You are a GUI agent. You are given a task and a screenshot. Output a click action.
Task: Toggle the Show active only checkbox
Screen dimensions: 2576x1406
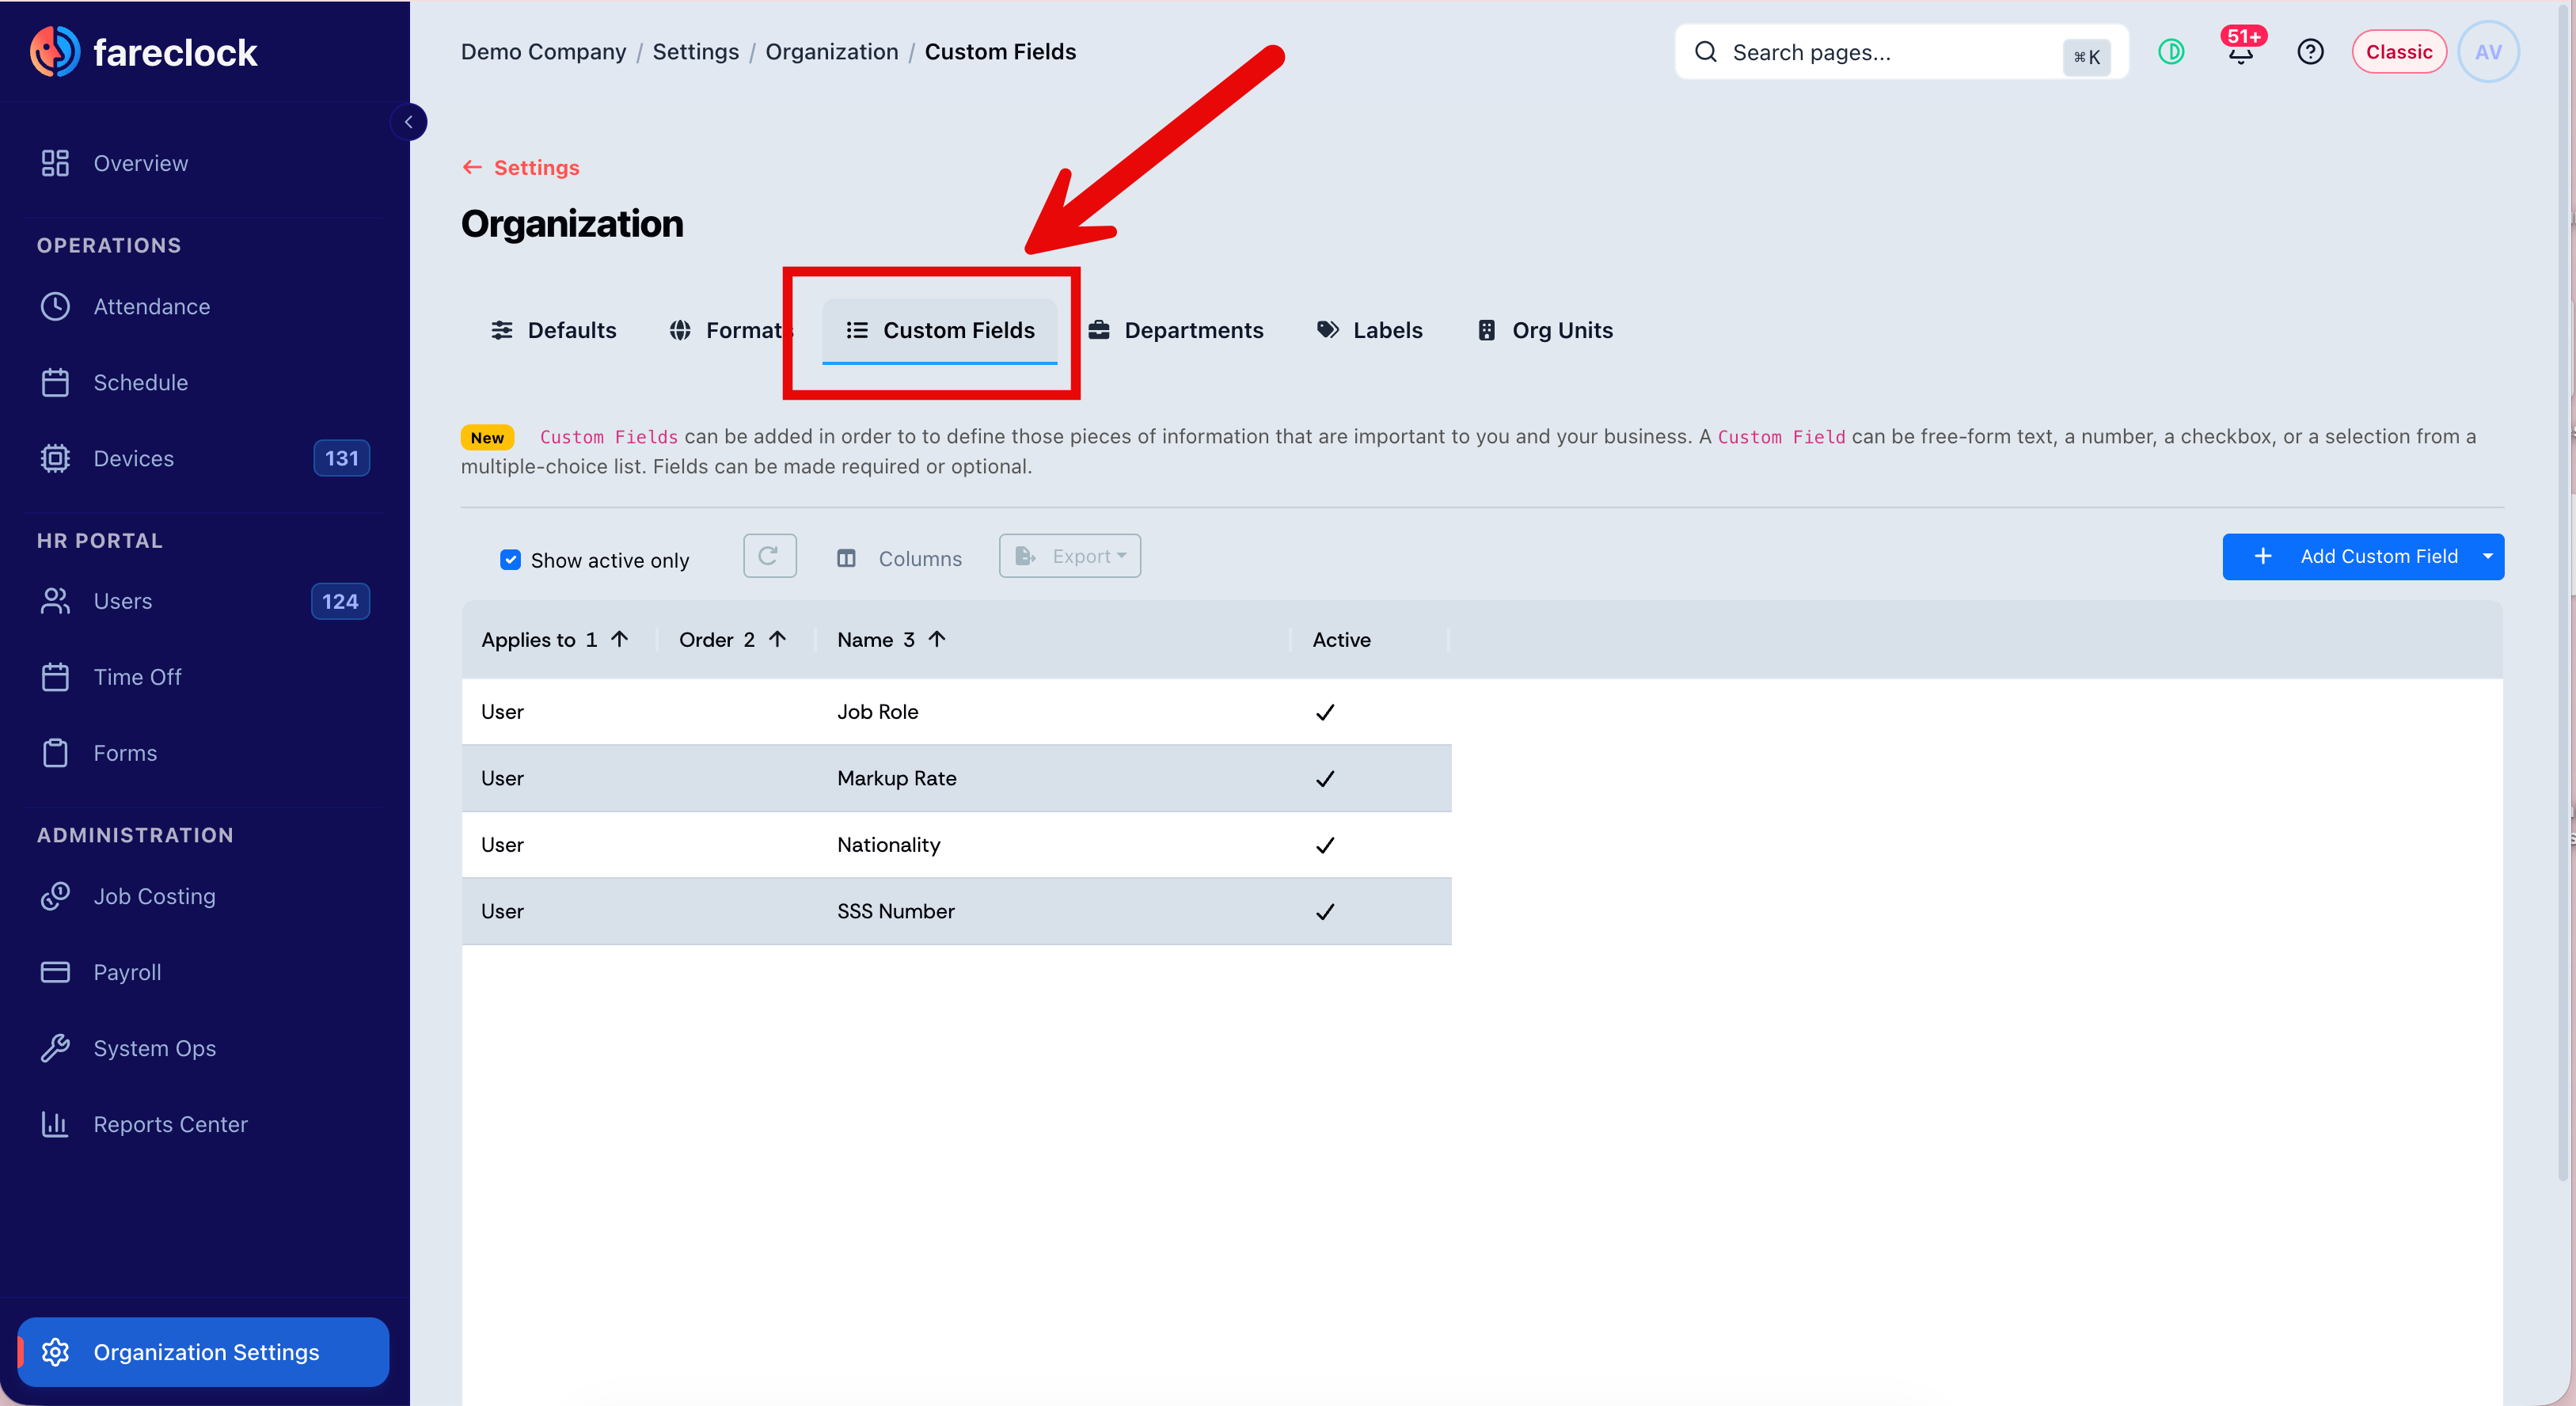[x=510, y=560]
